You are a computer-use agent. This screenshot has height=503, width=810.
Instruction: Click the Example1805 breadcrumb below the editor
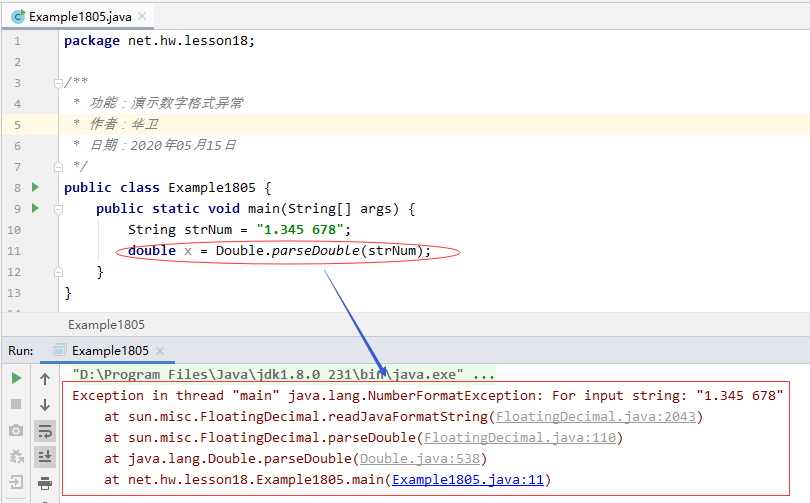[x=106, y=325]
